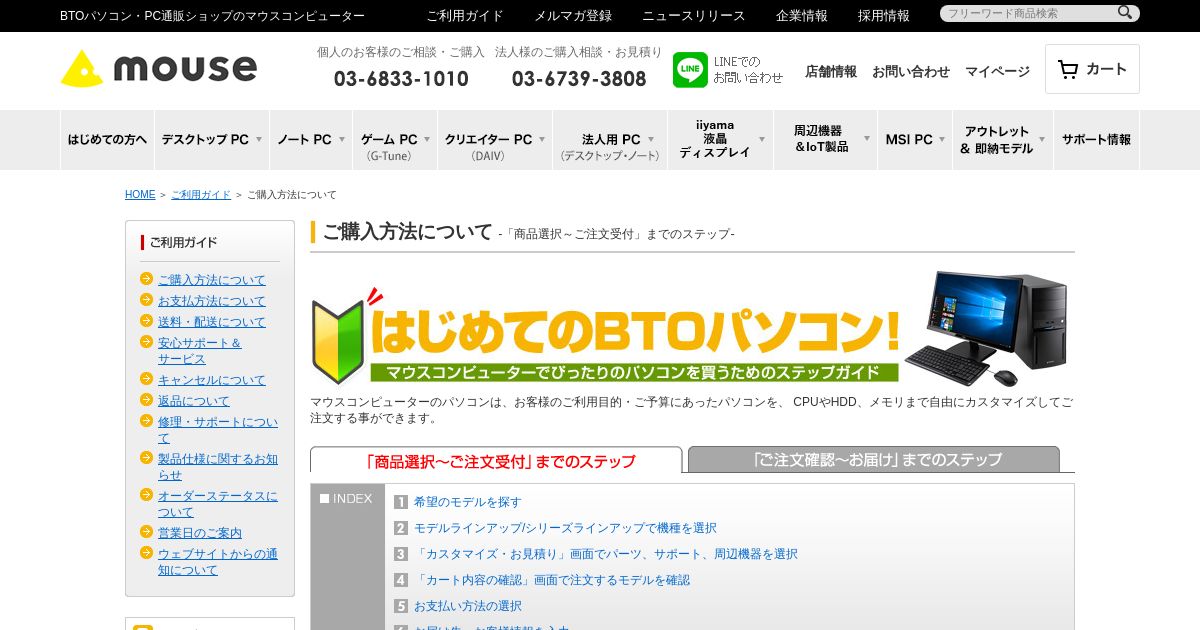The height and width of the screenshot is (630, 1200).
Task: Click the mouse logo
Action: 159,68
